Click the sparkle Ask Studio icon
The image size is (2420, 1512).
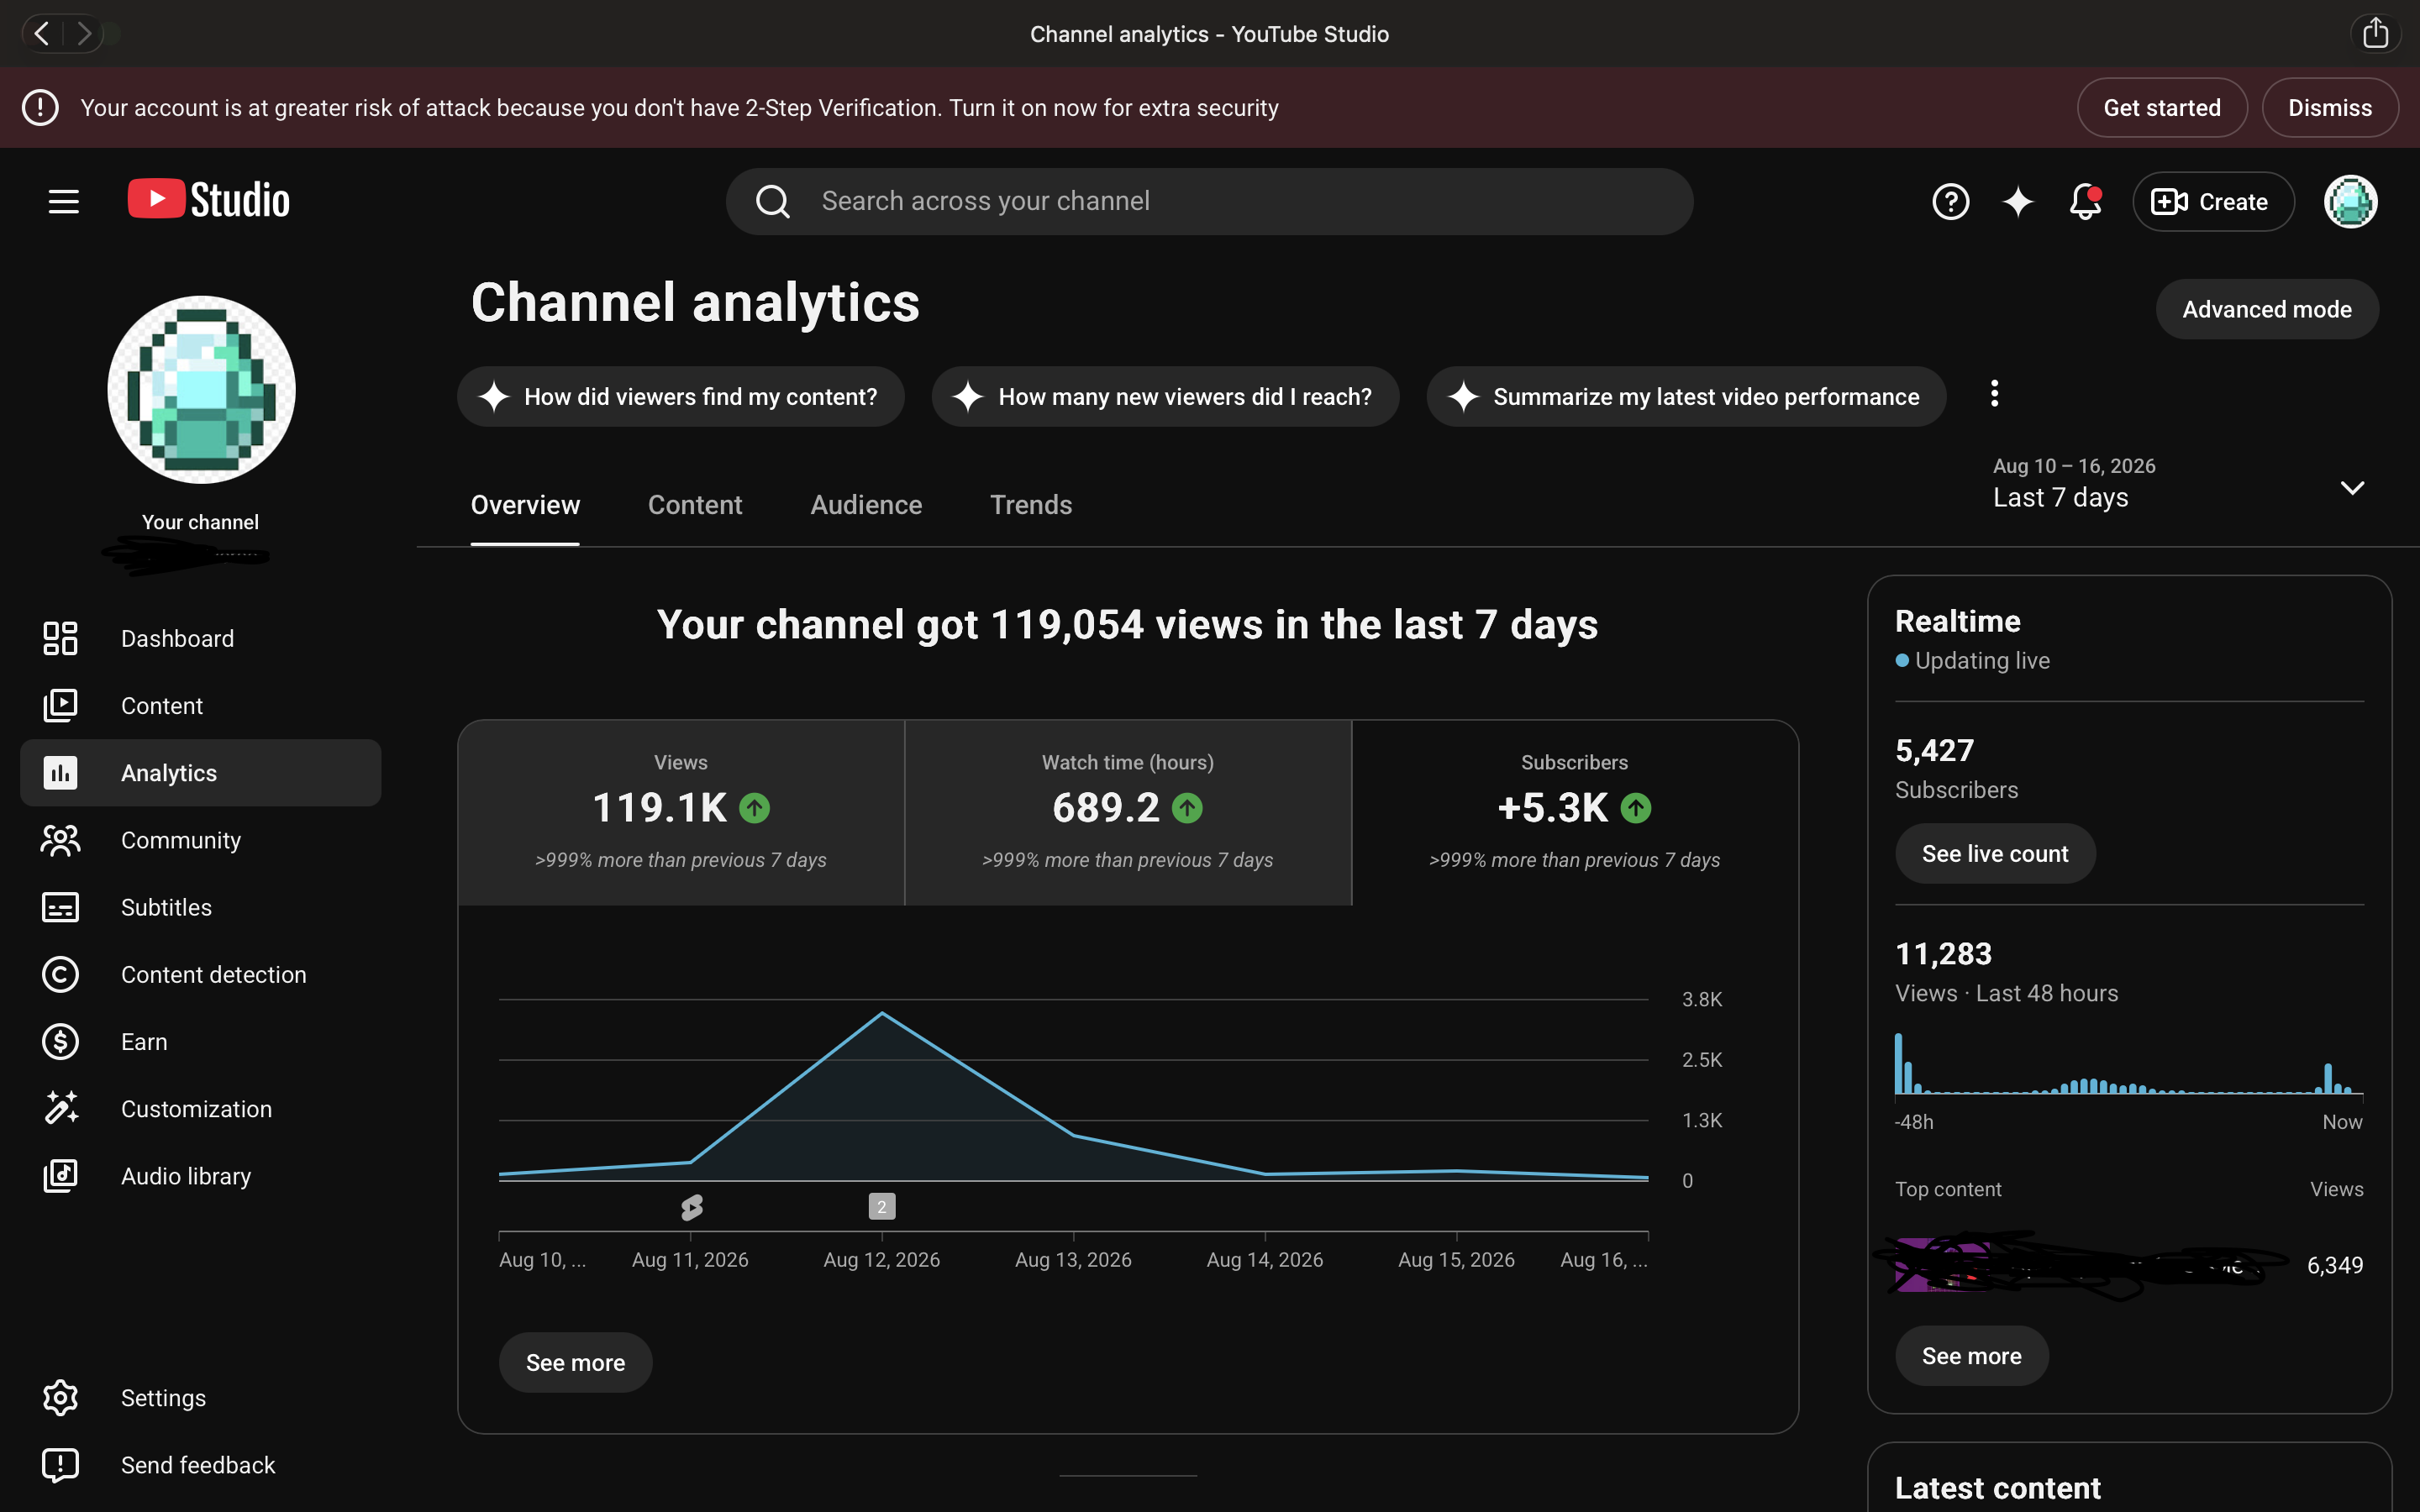point(2017,201)
